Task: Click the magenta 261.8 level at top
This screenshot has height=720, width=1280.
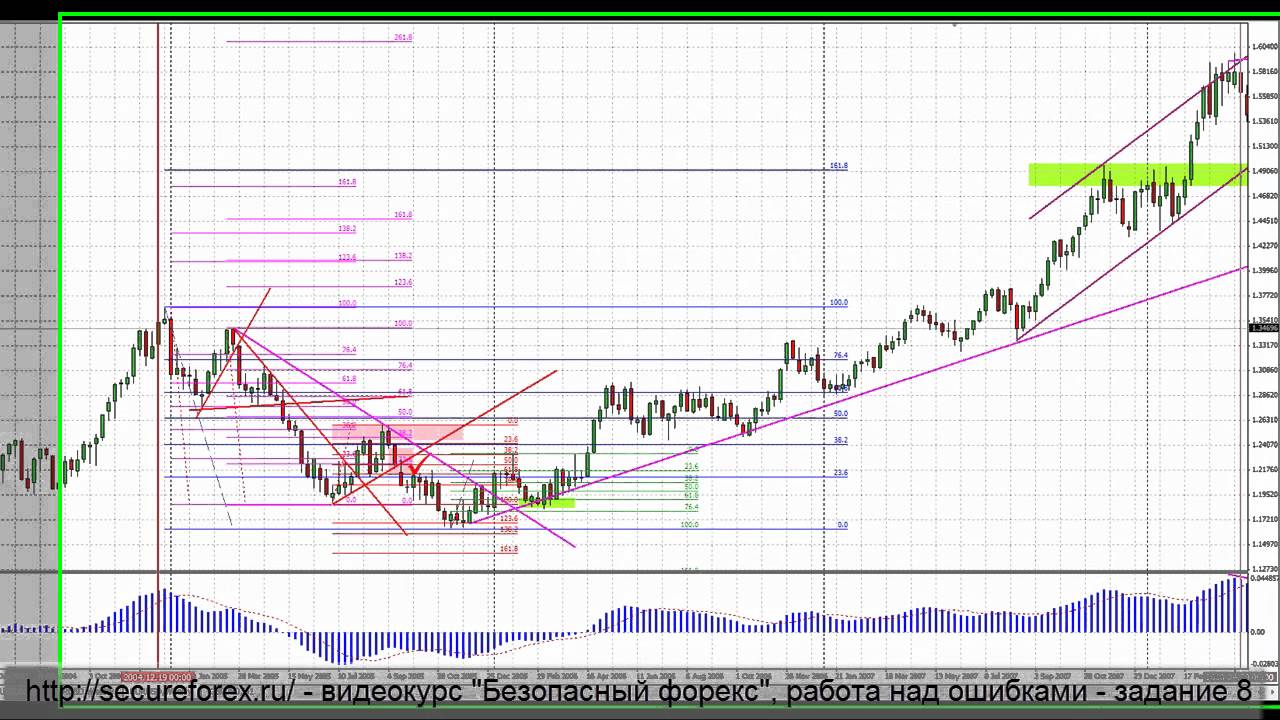Action: click(x=403, y=37)
